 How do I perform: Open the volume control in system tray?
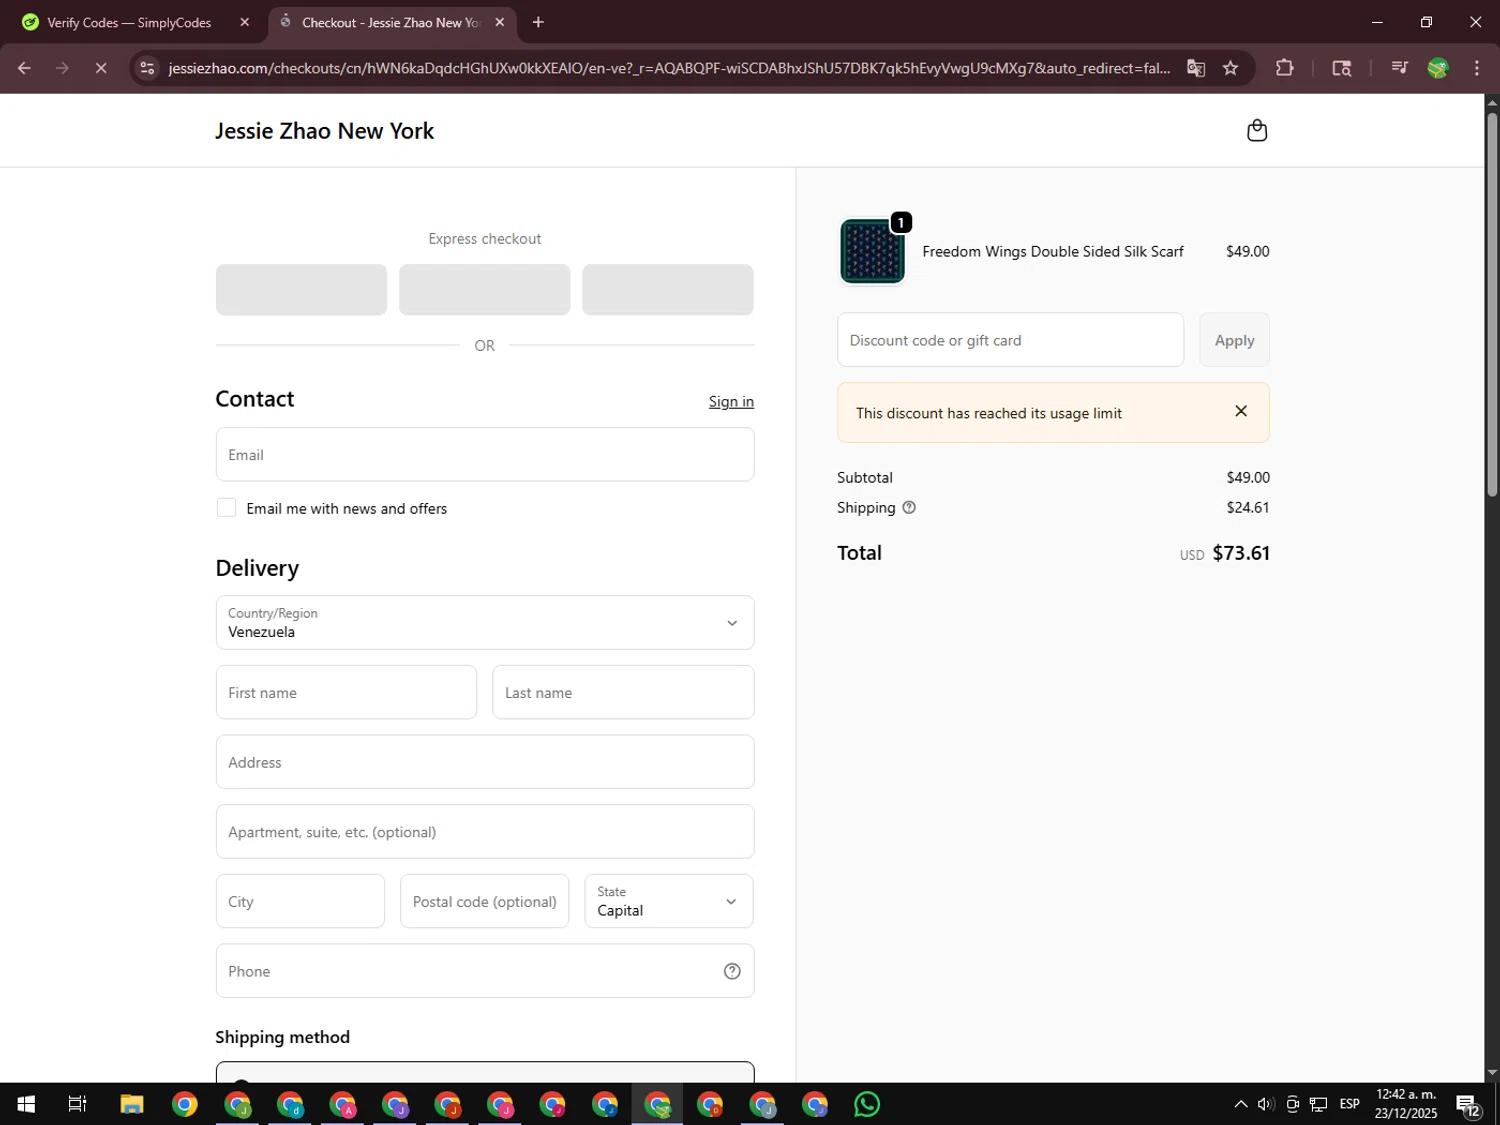click(x=1266, y=1104)
